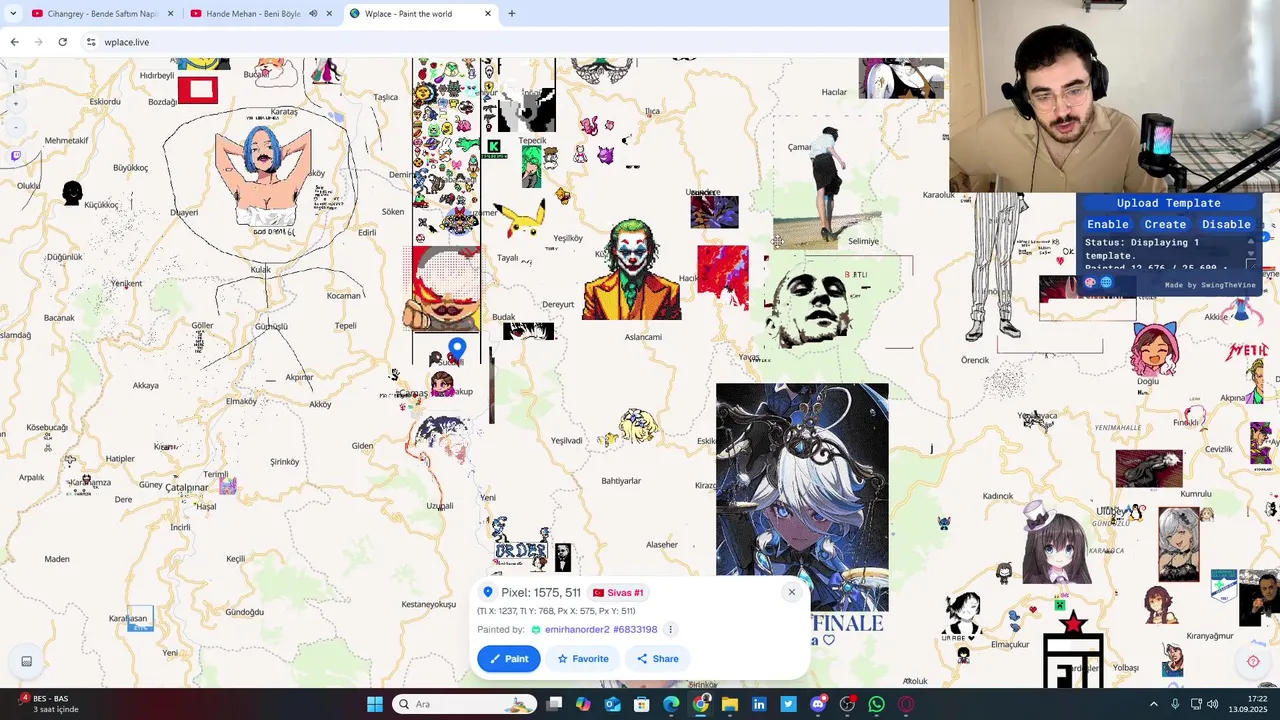Open site information icon in address bar

pyautogui.click(x=91, y=42)
